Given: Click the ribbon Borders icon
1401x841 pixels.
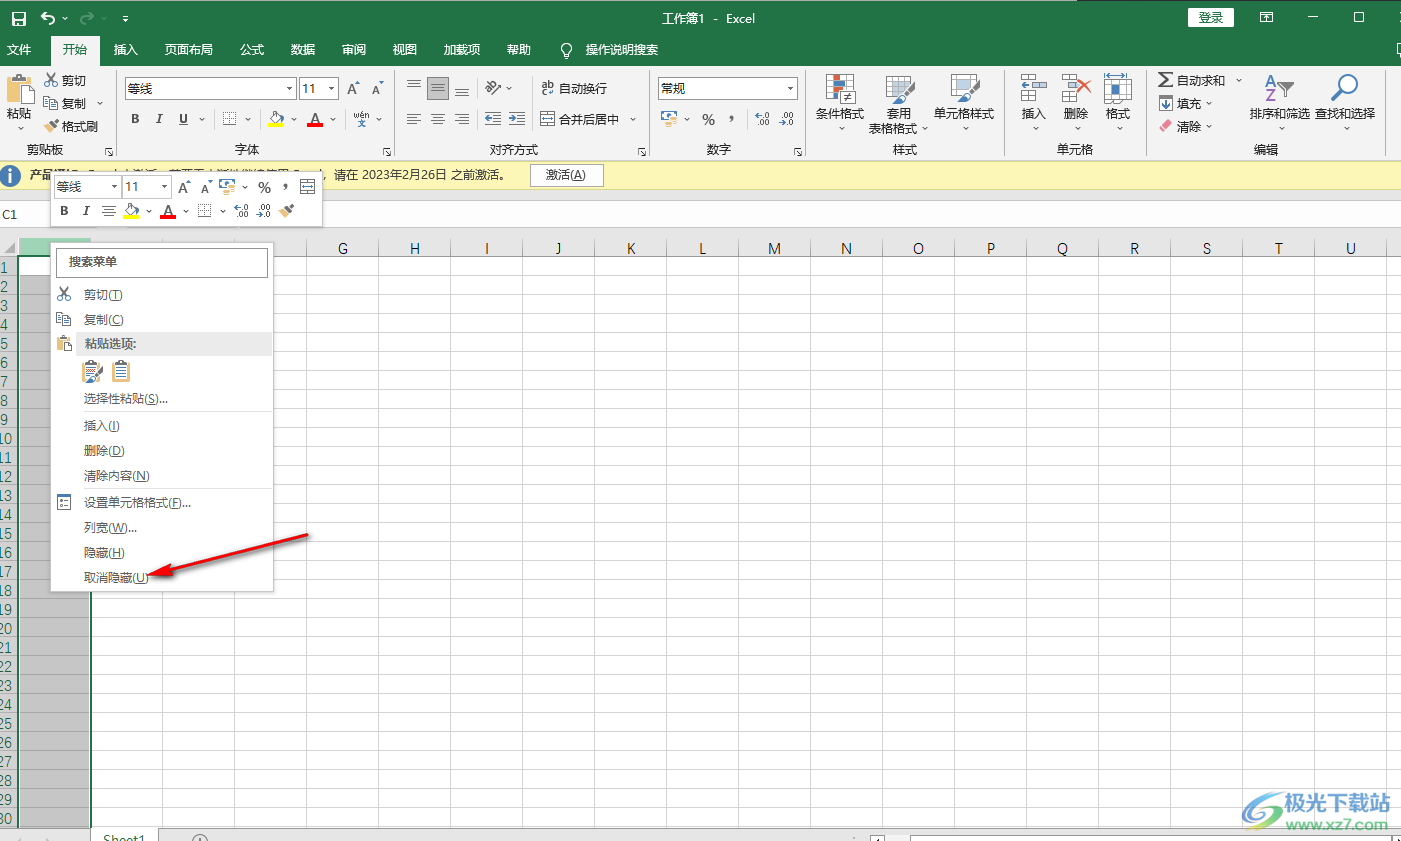Looking at the screenshot, I should pos(229,119).
